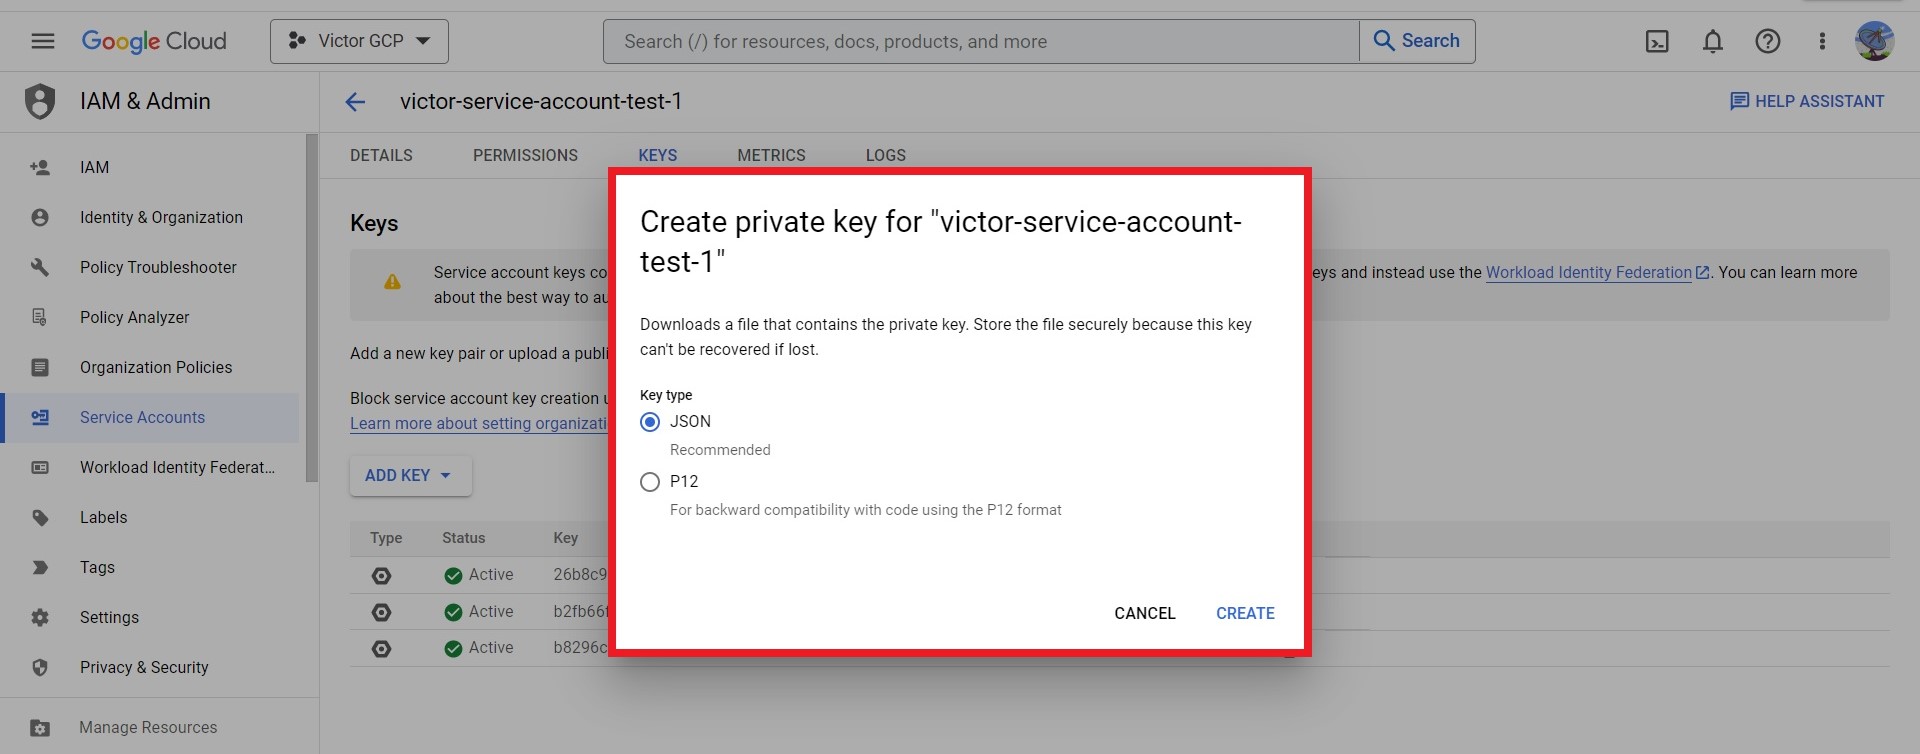
Task: Click CREATE to generate the key
Action: 1245,613
